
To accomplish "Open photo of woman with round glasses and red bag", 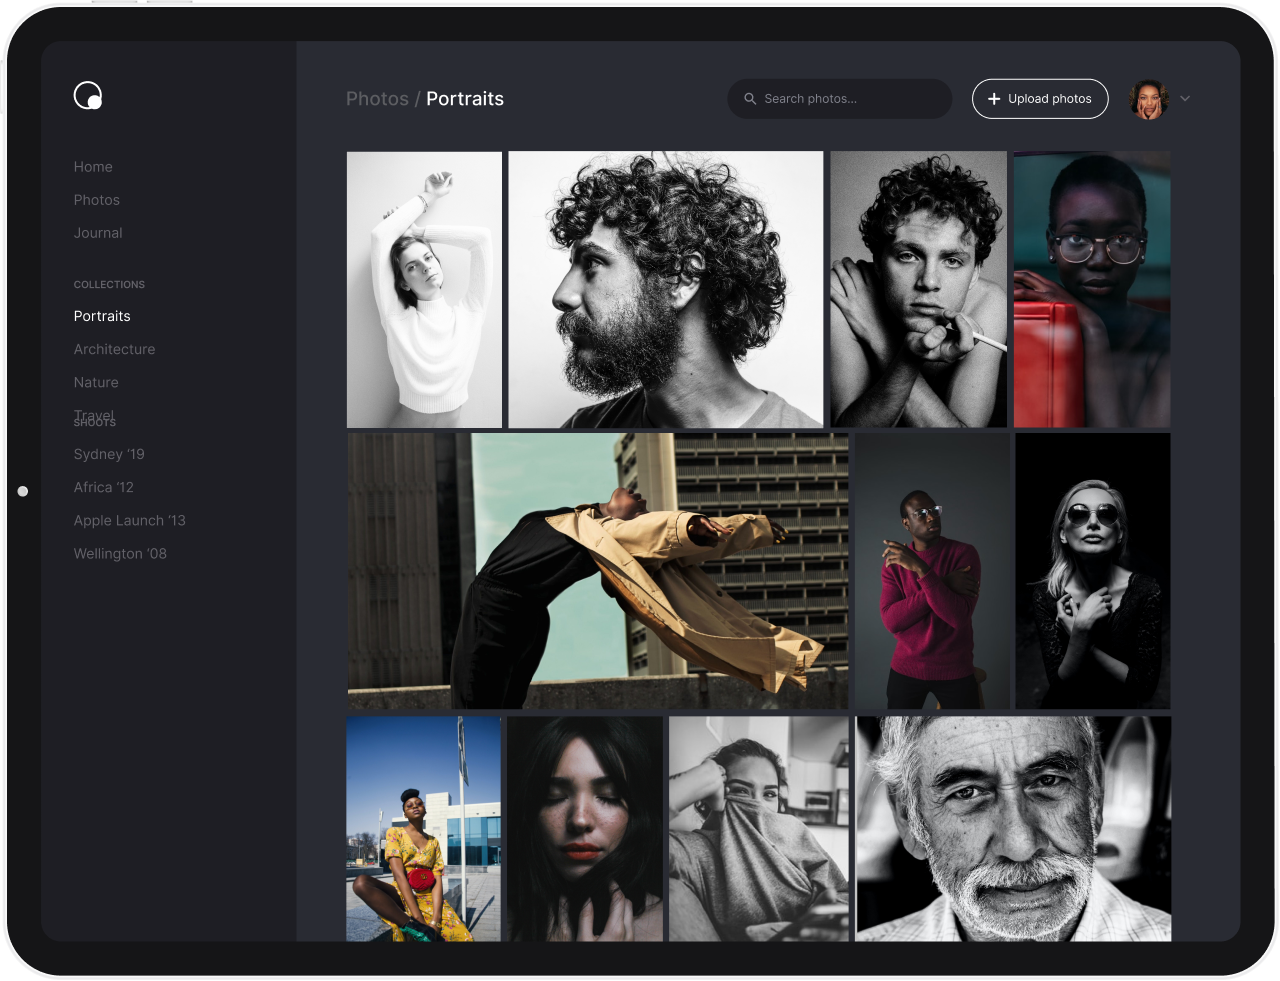I will click(1092, 290).
